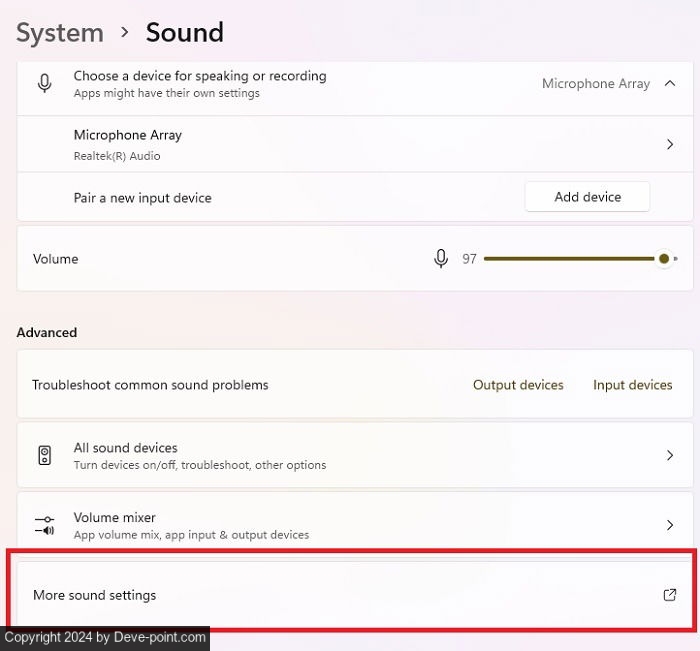Viewport: 700px width, 651px height.
Task: Click the selected Microphone Array text in header
Action: coord(596,84)
